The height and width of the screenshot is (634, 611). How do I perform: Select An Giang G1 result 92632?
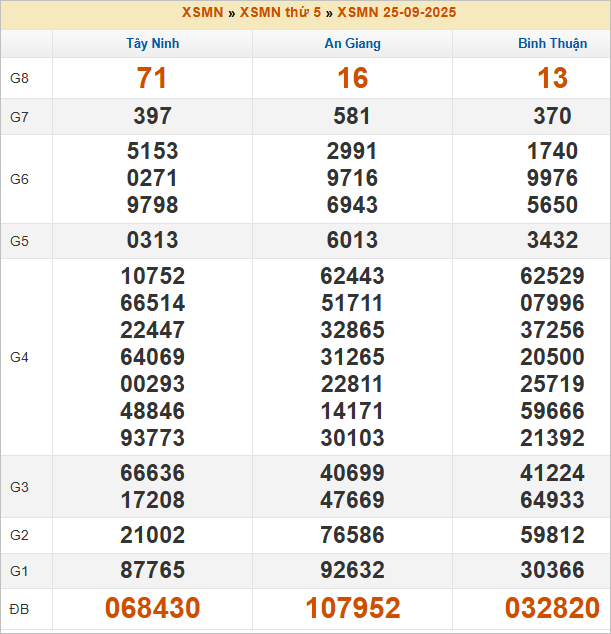[x=352, y=570]
